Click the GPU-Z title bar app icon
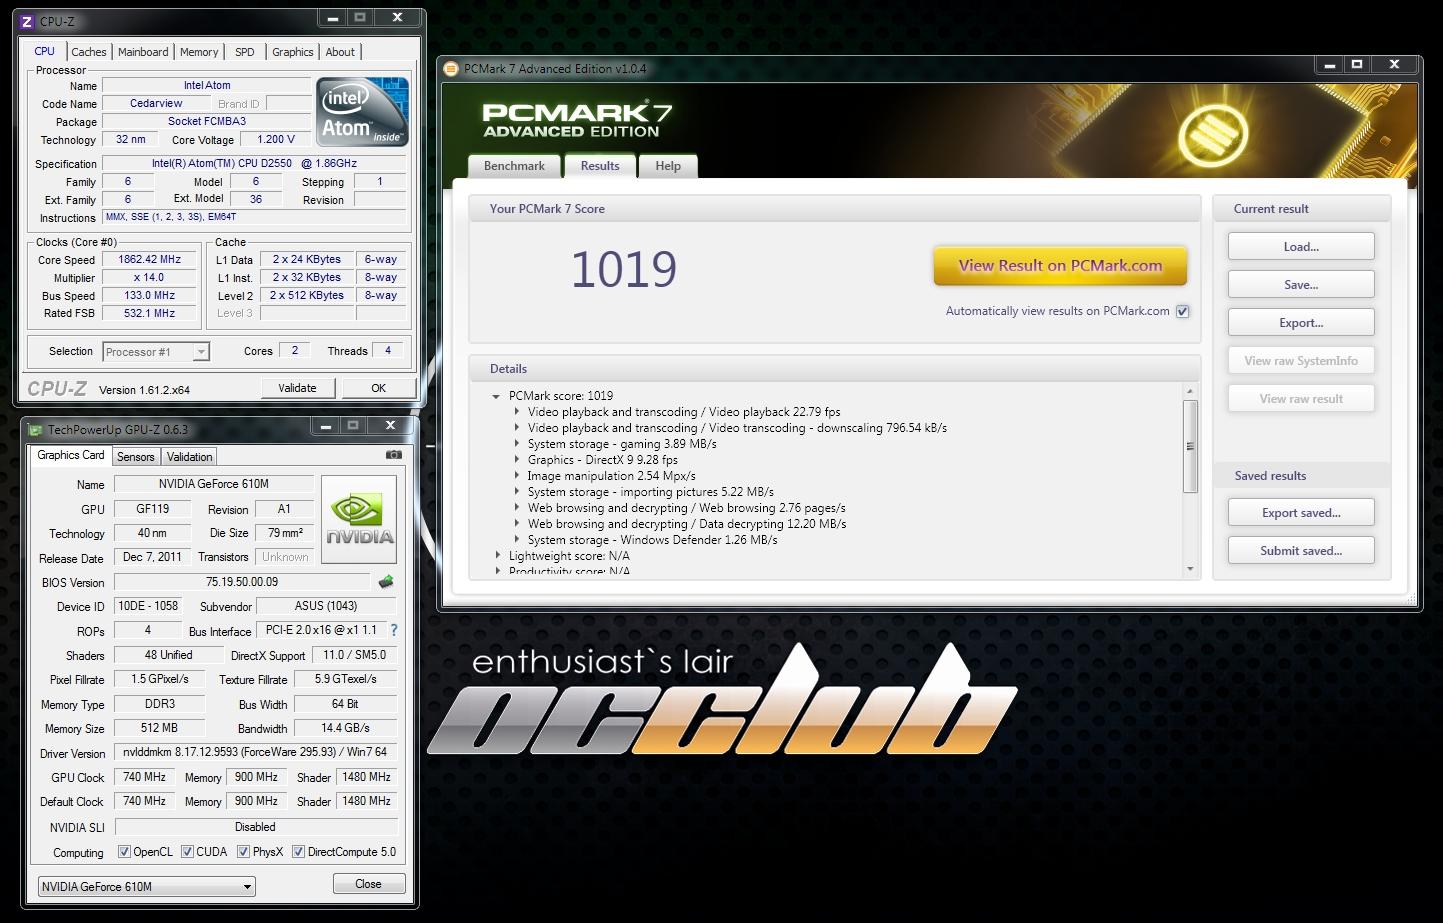Screen dimensions: 1443x923 [x=36, y=430]
